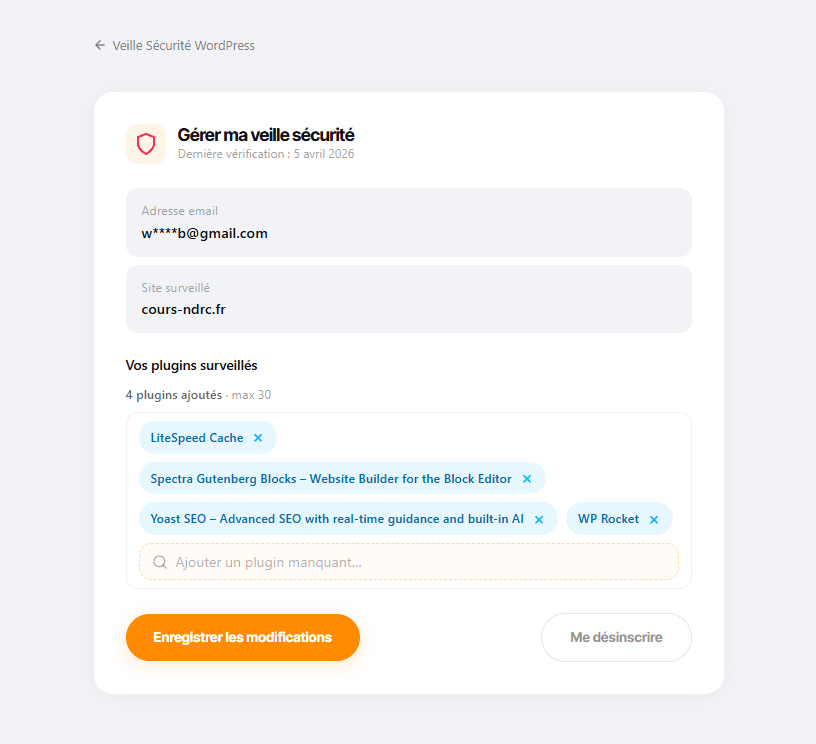Open the Veille Sécurité WordPress breadcrumb link
Image resolution: width=816 pixels, height=744 pixels.
pyautogui.click(x=184, y=45)
